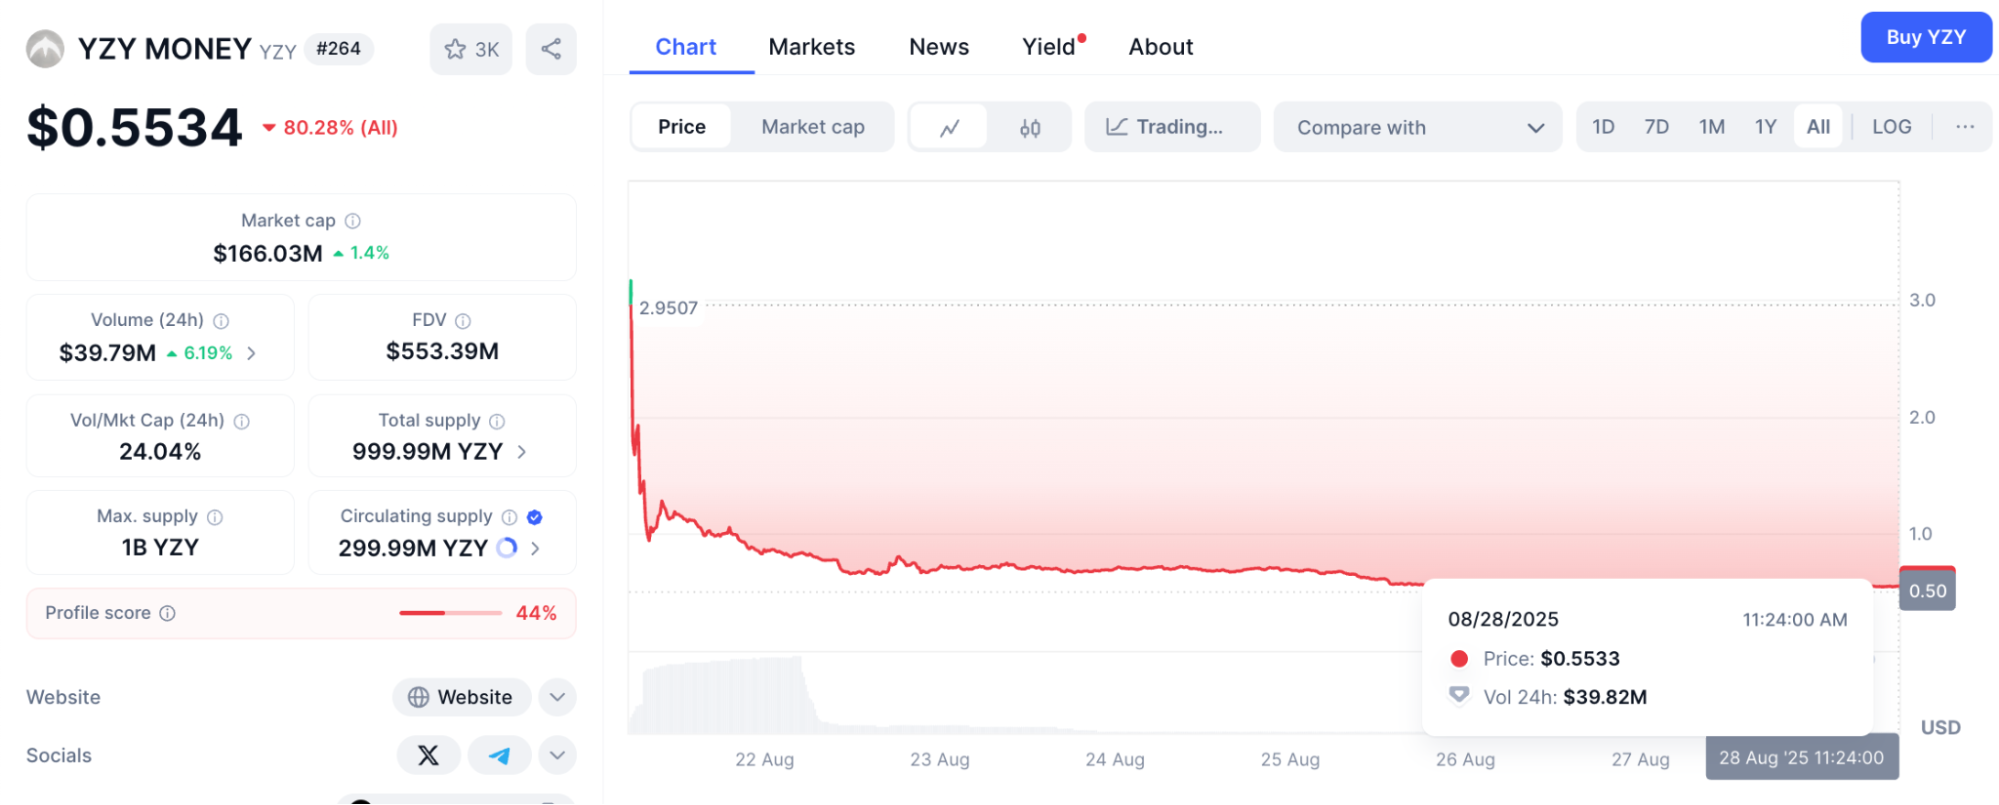The width and height of the screenshot is (1999, 805).
Task: Expand the Website links dropdown chevron
Action: tap(558, 697)
